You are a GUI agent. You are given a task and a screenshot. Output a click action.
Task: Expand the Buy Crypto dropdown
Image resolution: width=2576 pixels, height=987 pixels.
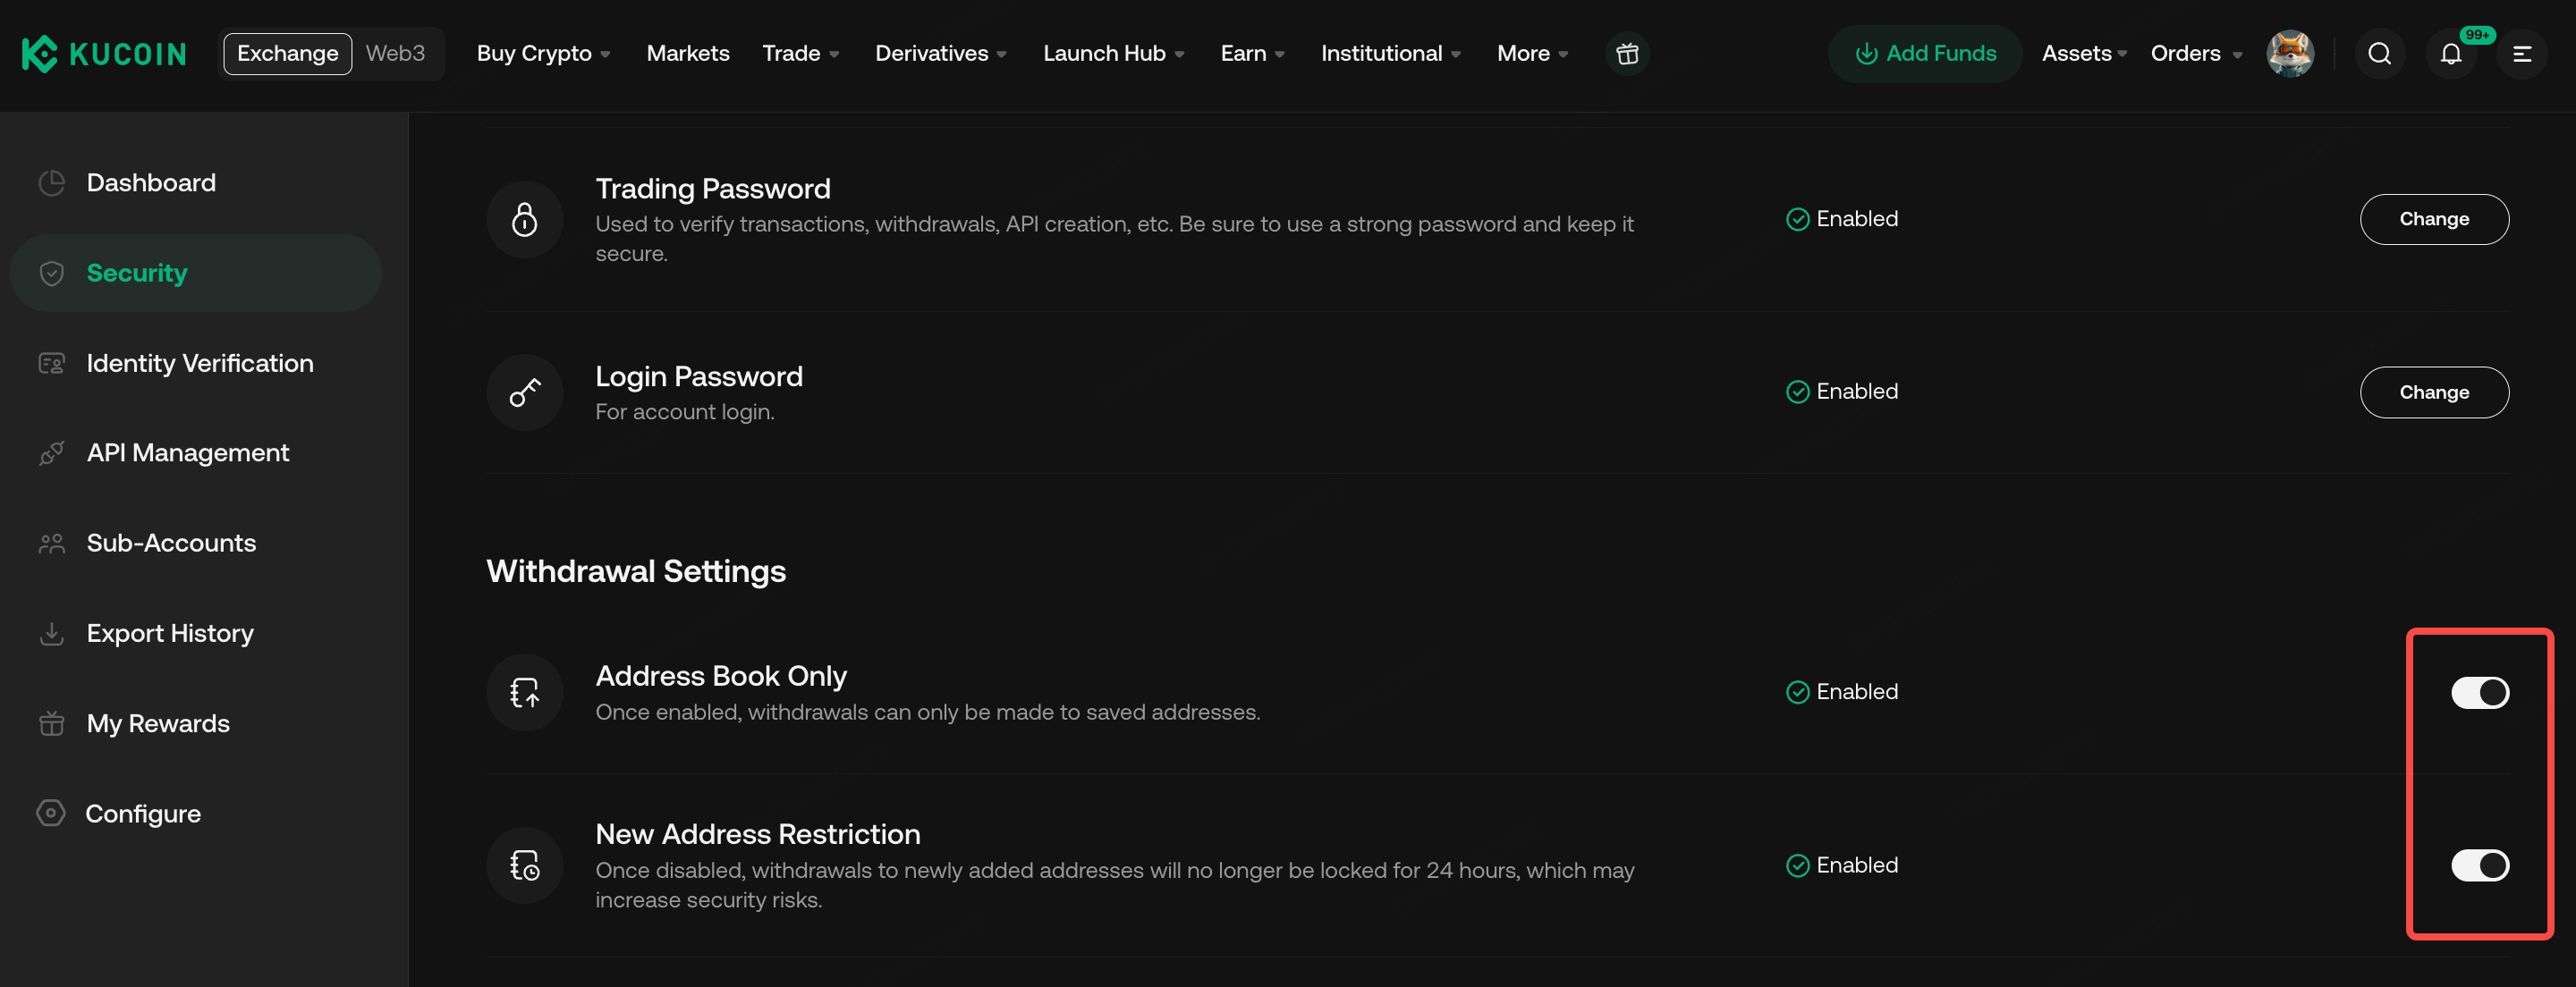(544, 53)
